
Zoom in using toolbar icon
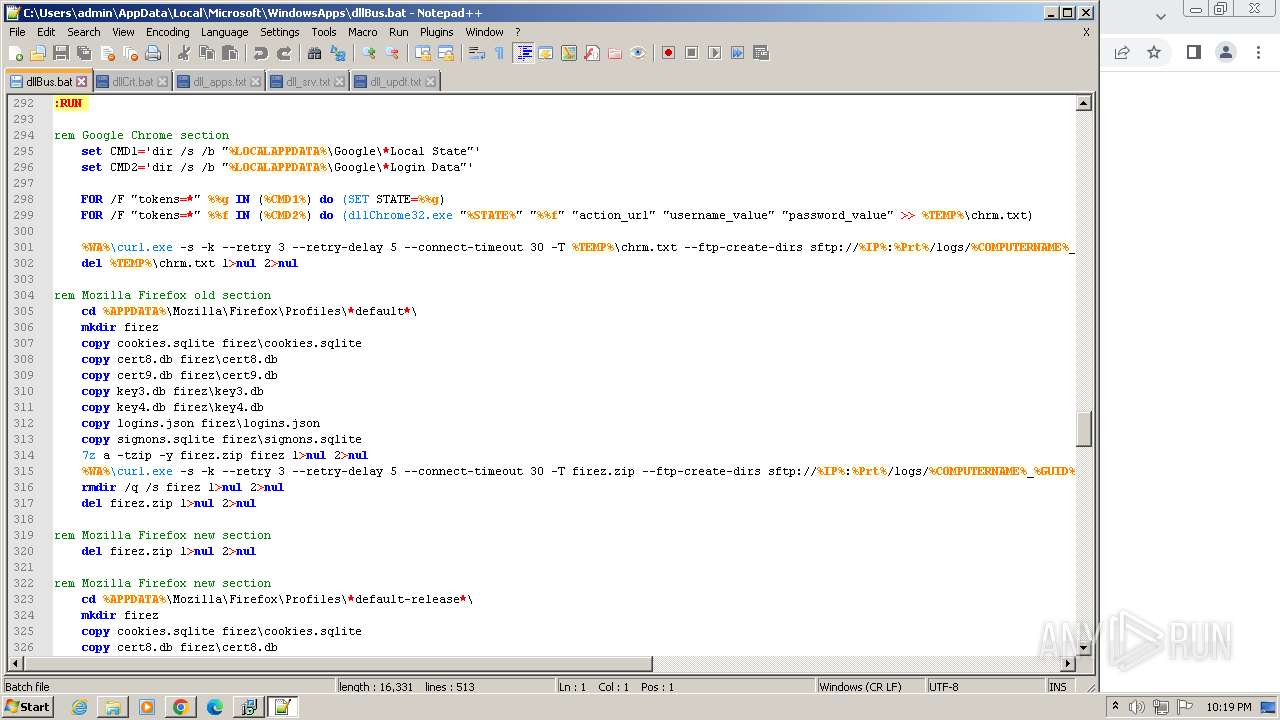pyautogui.click(x=369, y=53)
